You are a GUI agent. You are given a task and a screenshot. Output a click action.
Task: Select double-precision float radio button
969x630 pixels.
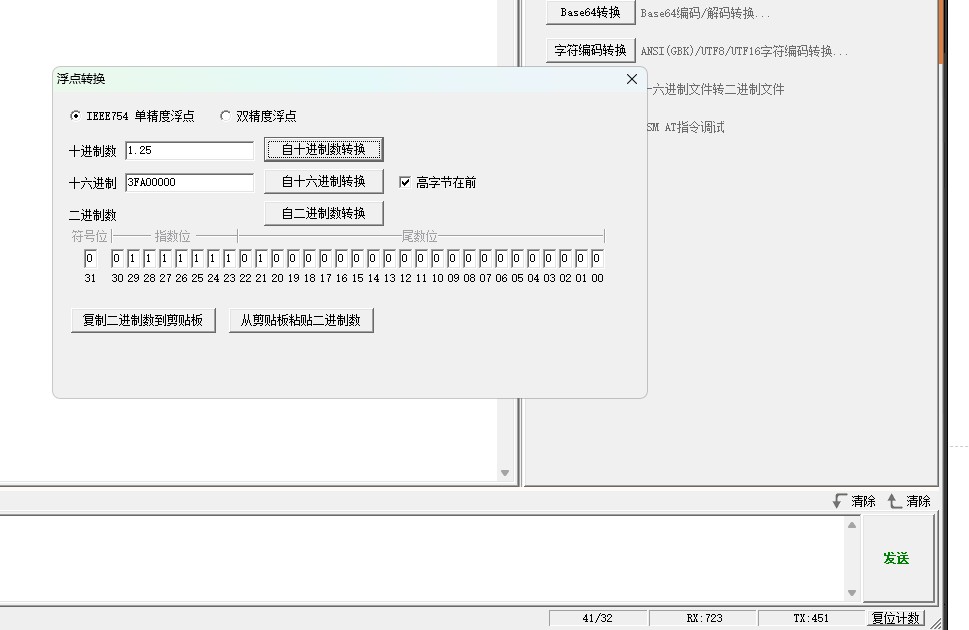(258, 116)
